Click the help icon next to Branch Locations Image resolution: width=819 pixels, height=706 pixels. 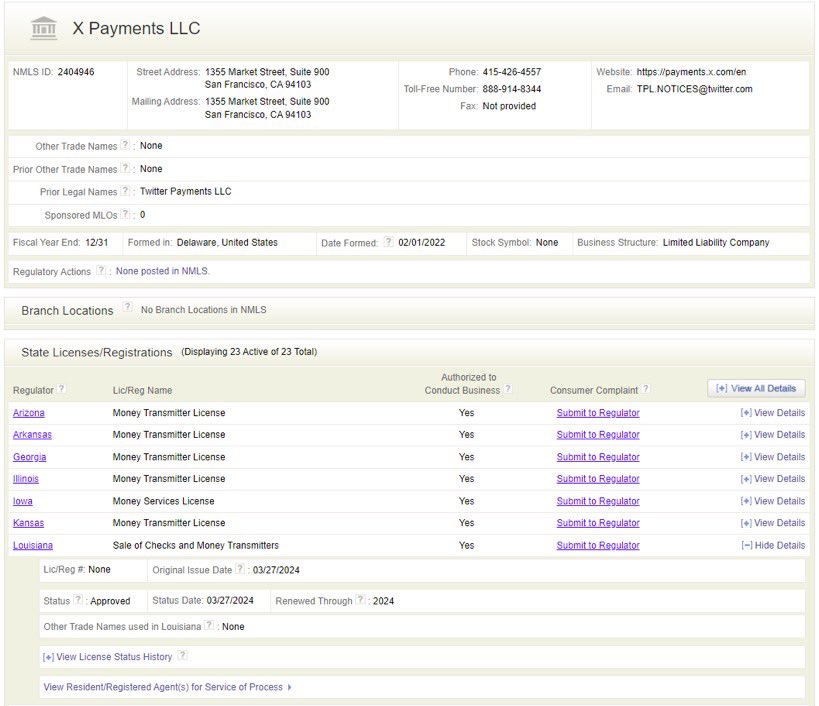127,307
